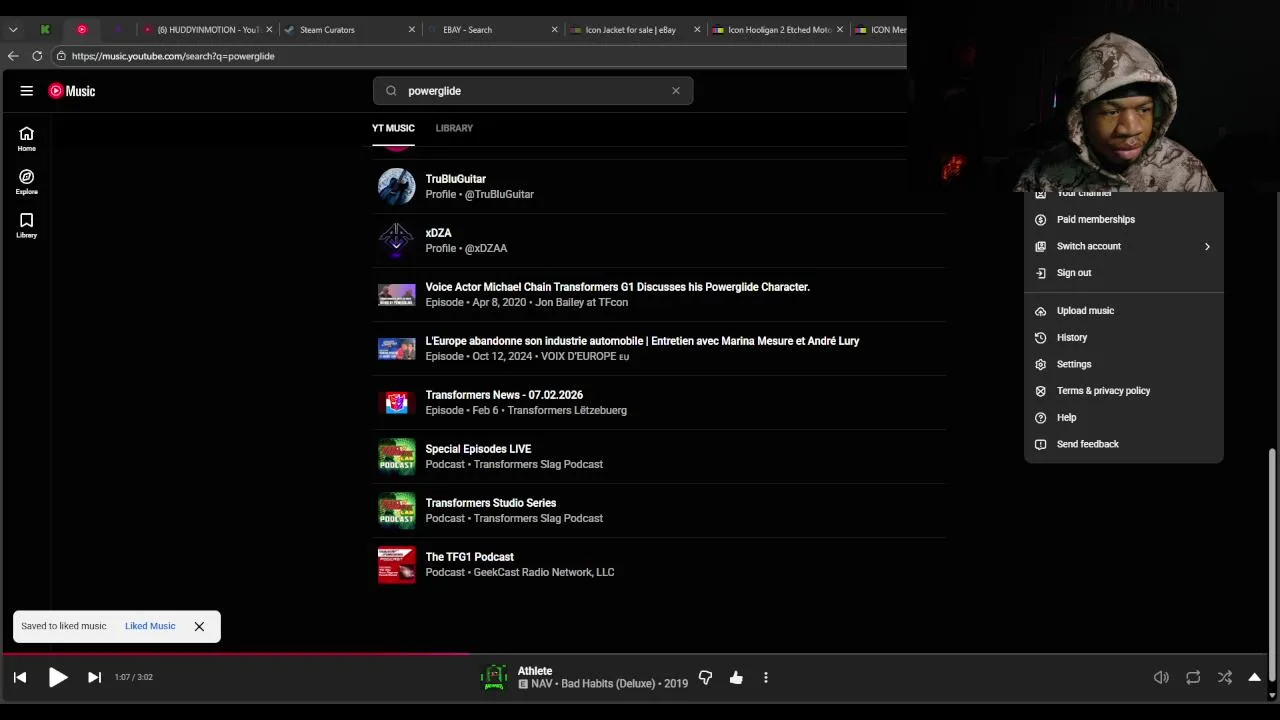
Task: Seek on the song progress bar
Action: click(x=634, y=655)
